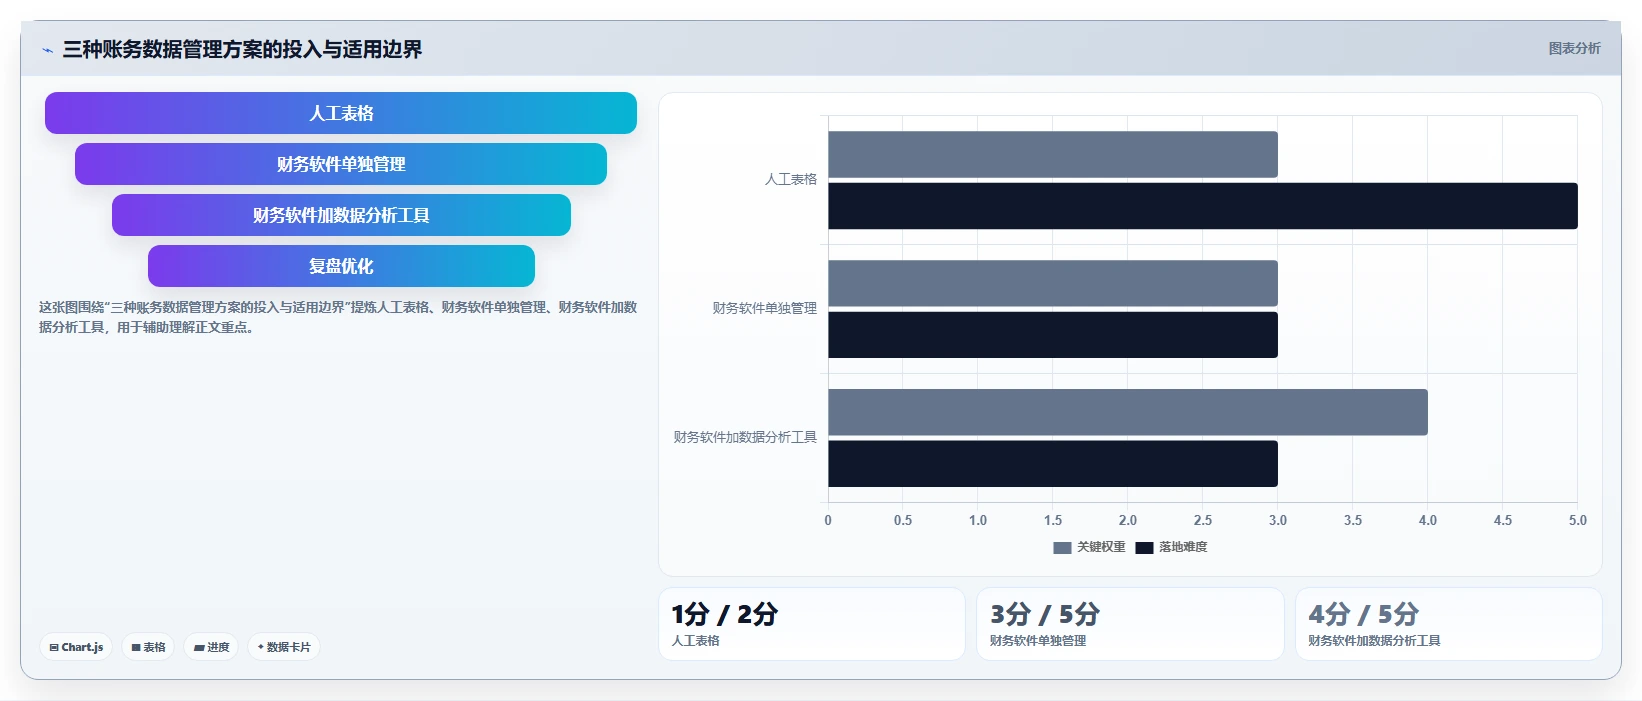Click the title 三种账务数据管理方案的投入与适用边界
The image size is (1642, 701).
tap(242, 49)
